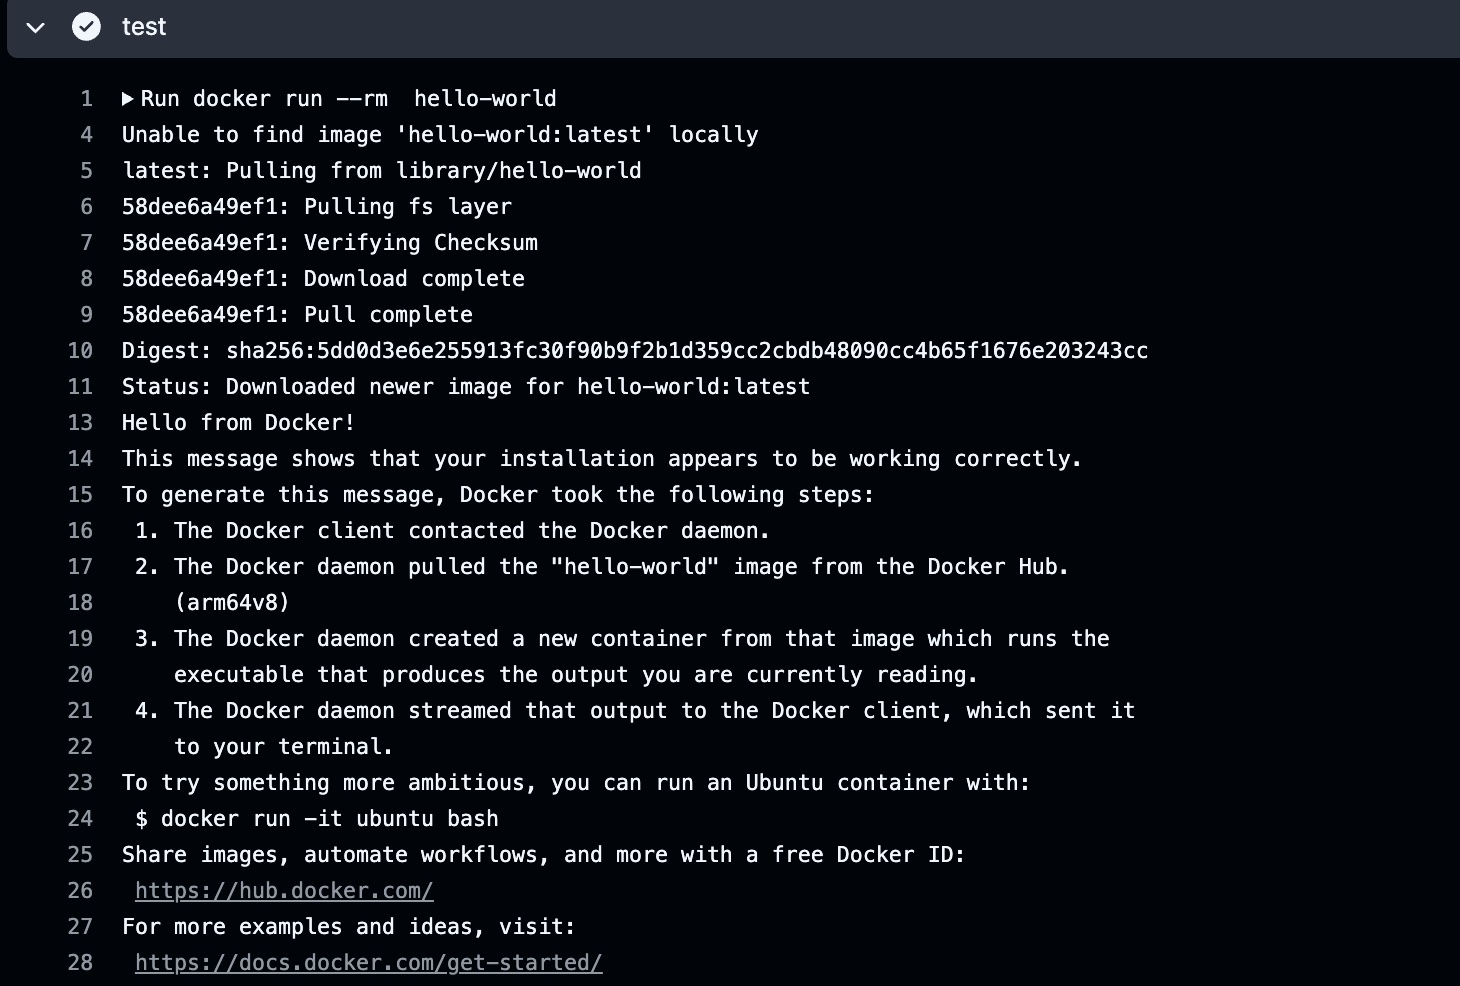Click the "Hello from Docker!" line
This screenshot has width=1460, height=986.
[x=239, y=423]
